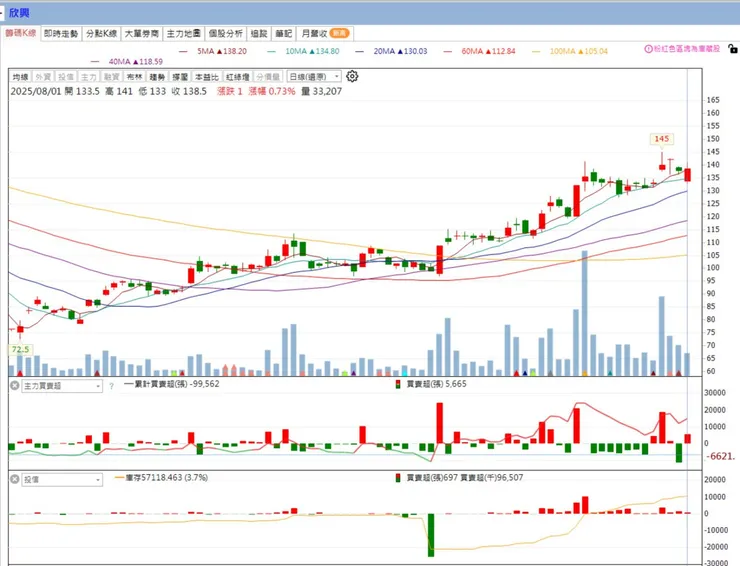Toggle the 分價量 overlay button
The width and height of the screenshot is (740, 566).
click(268, 76)
